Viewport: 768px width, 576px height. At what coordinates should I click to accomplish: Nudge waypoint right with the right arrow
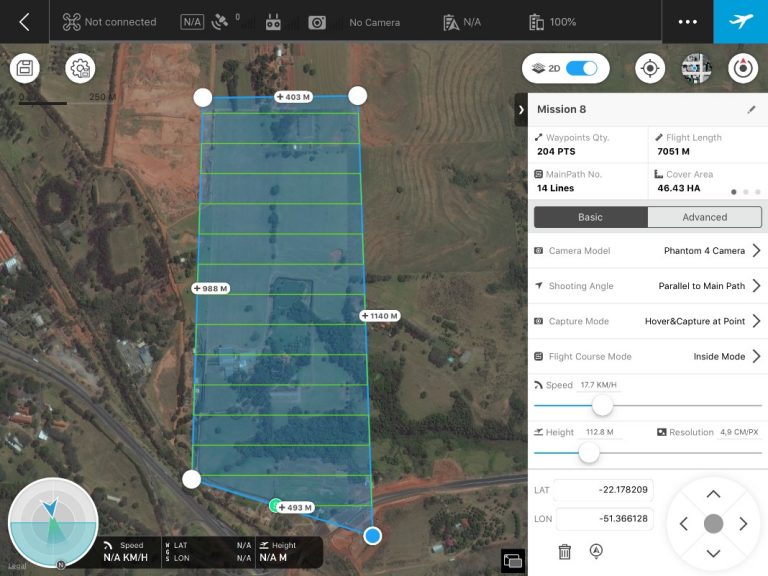743,524
